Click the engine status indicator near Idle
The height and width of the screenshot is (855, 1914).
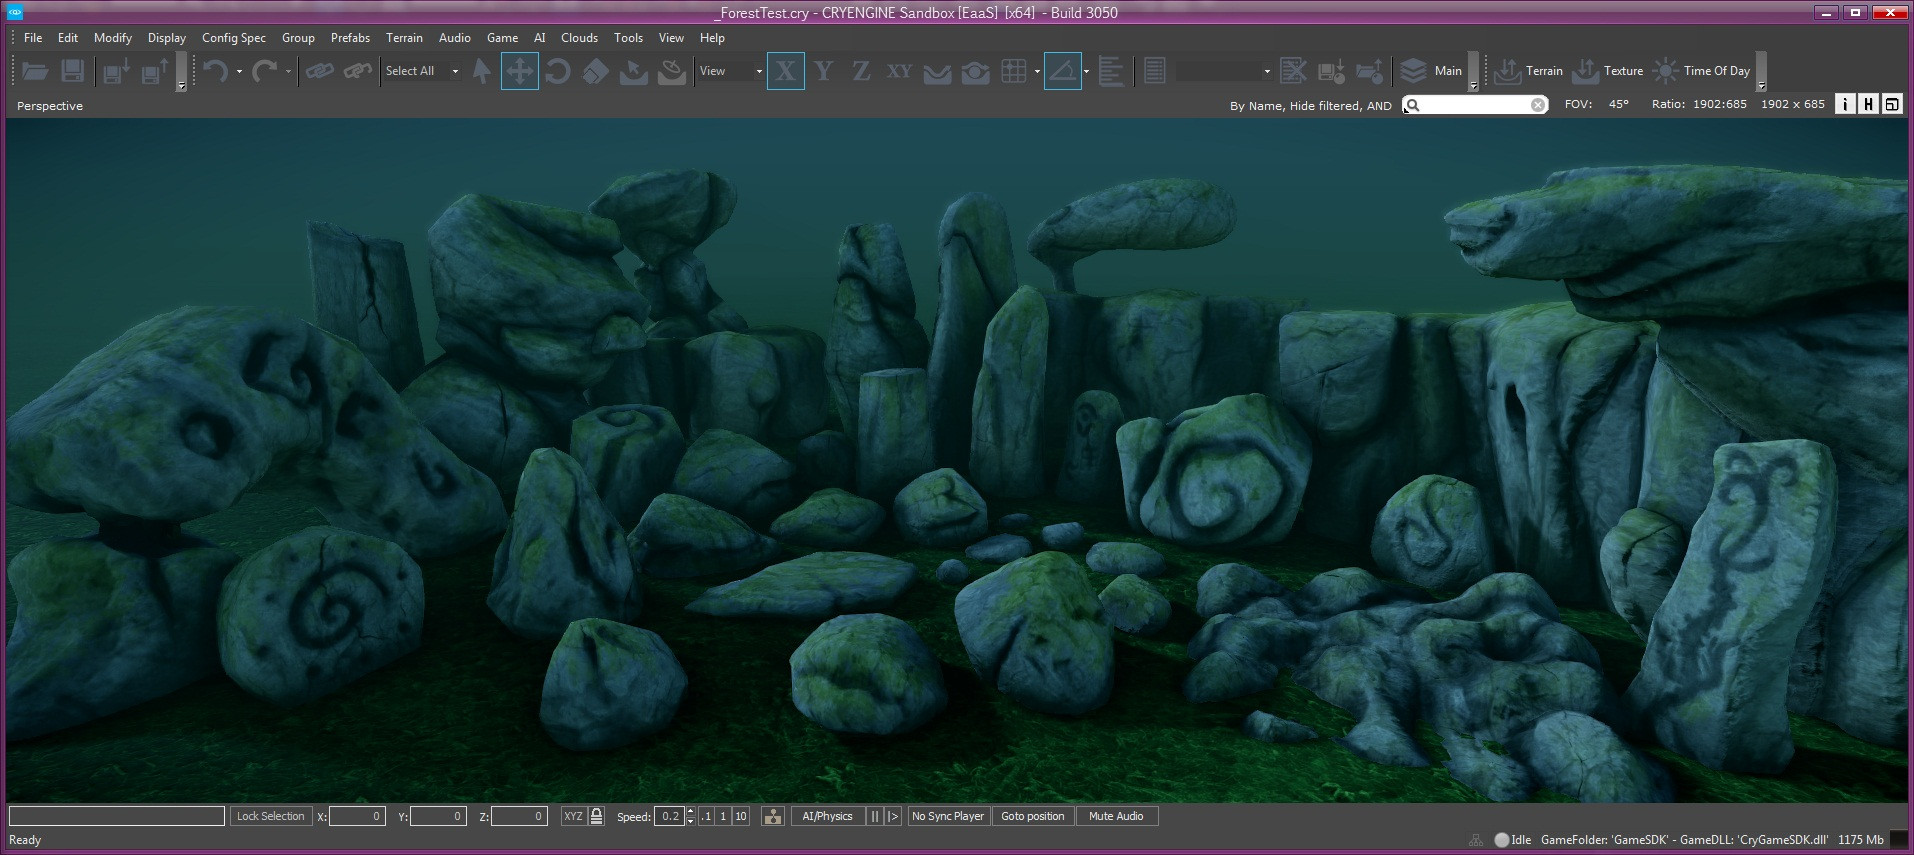pos(1501,840)
